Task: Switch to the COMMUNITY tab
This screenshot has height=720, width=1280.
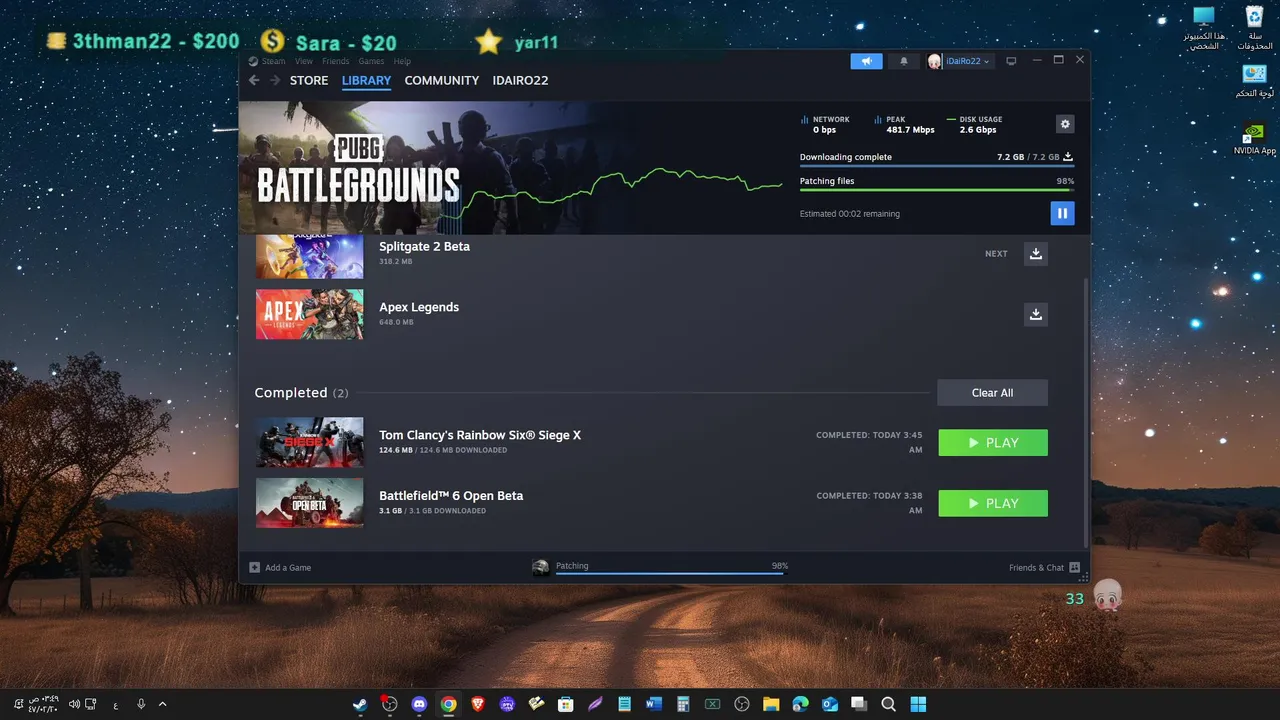Action: 442,80
